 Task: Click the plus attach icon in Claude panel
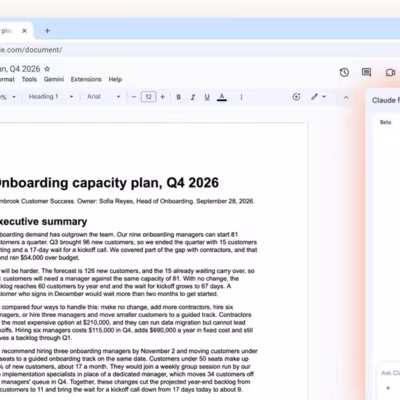point(388,388)
